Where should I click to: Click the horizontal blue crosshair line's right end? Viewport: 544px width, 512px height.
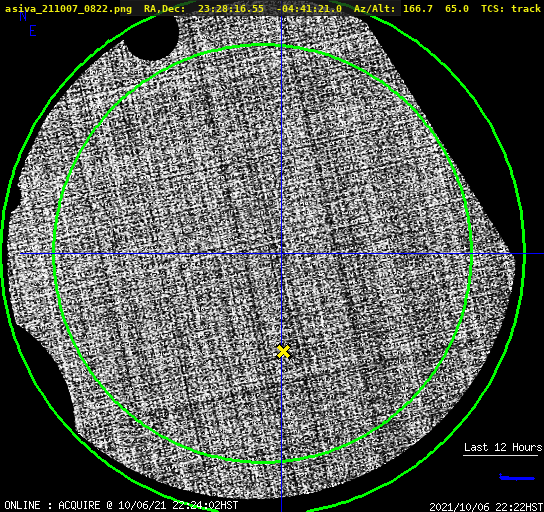point(534,254)
